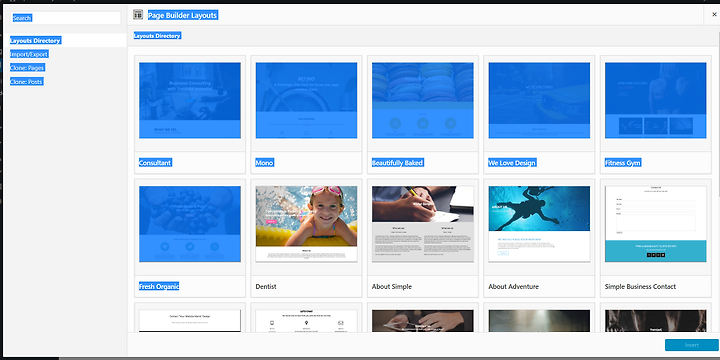
Task: Select the About Simple layout thumbnail
Action: point(422,224)
